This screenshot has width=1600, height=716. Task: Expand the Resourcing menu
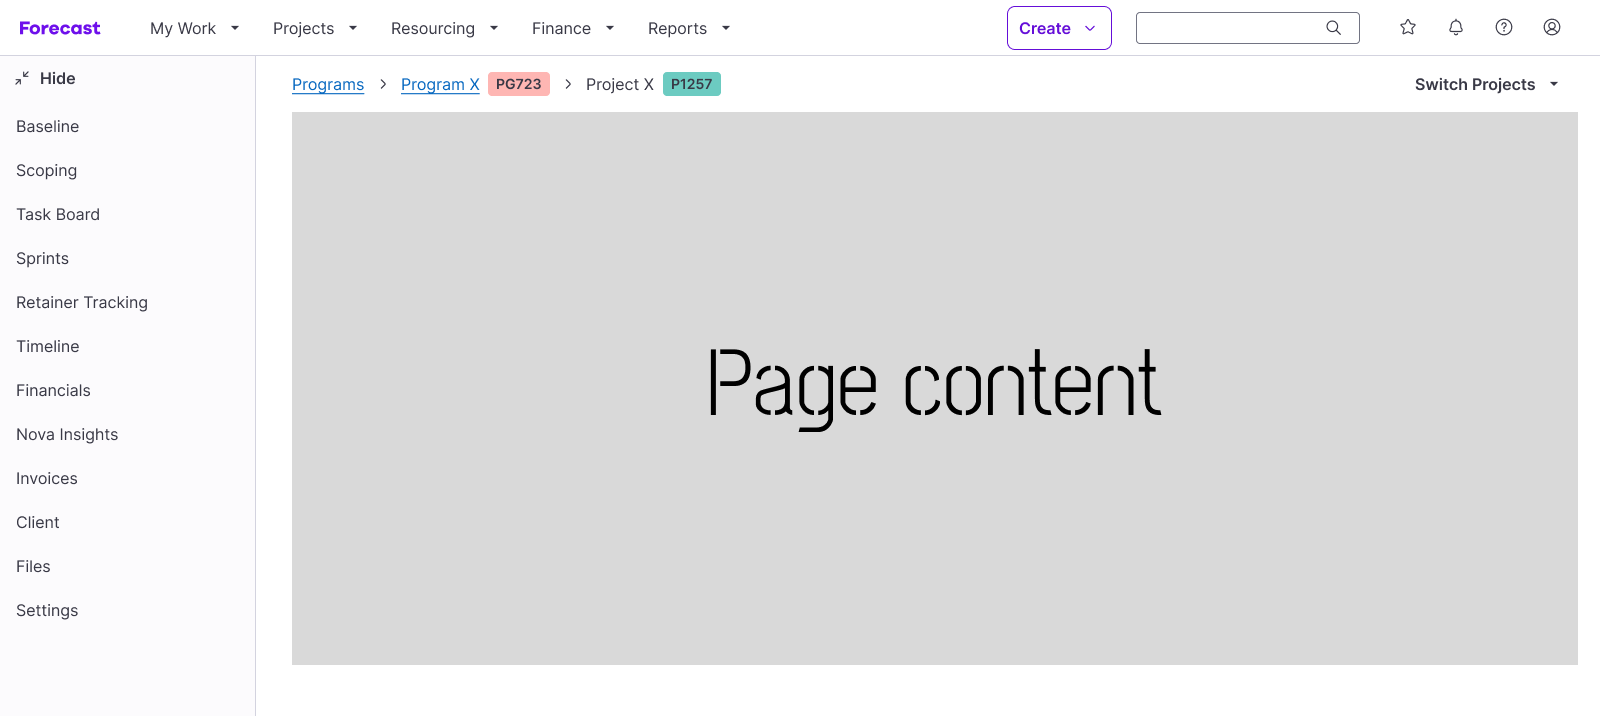pyautogui.click(x=444, y=28)
